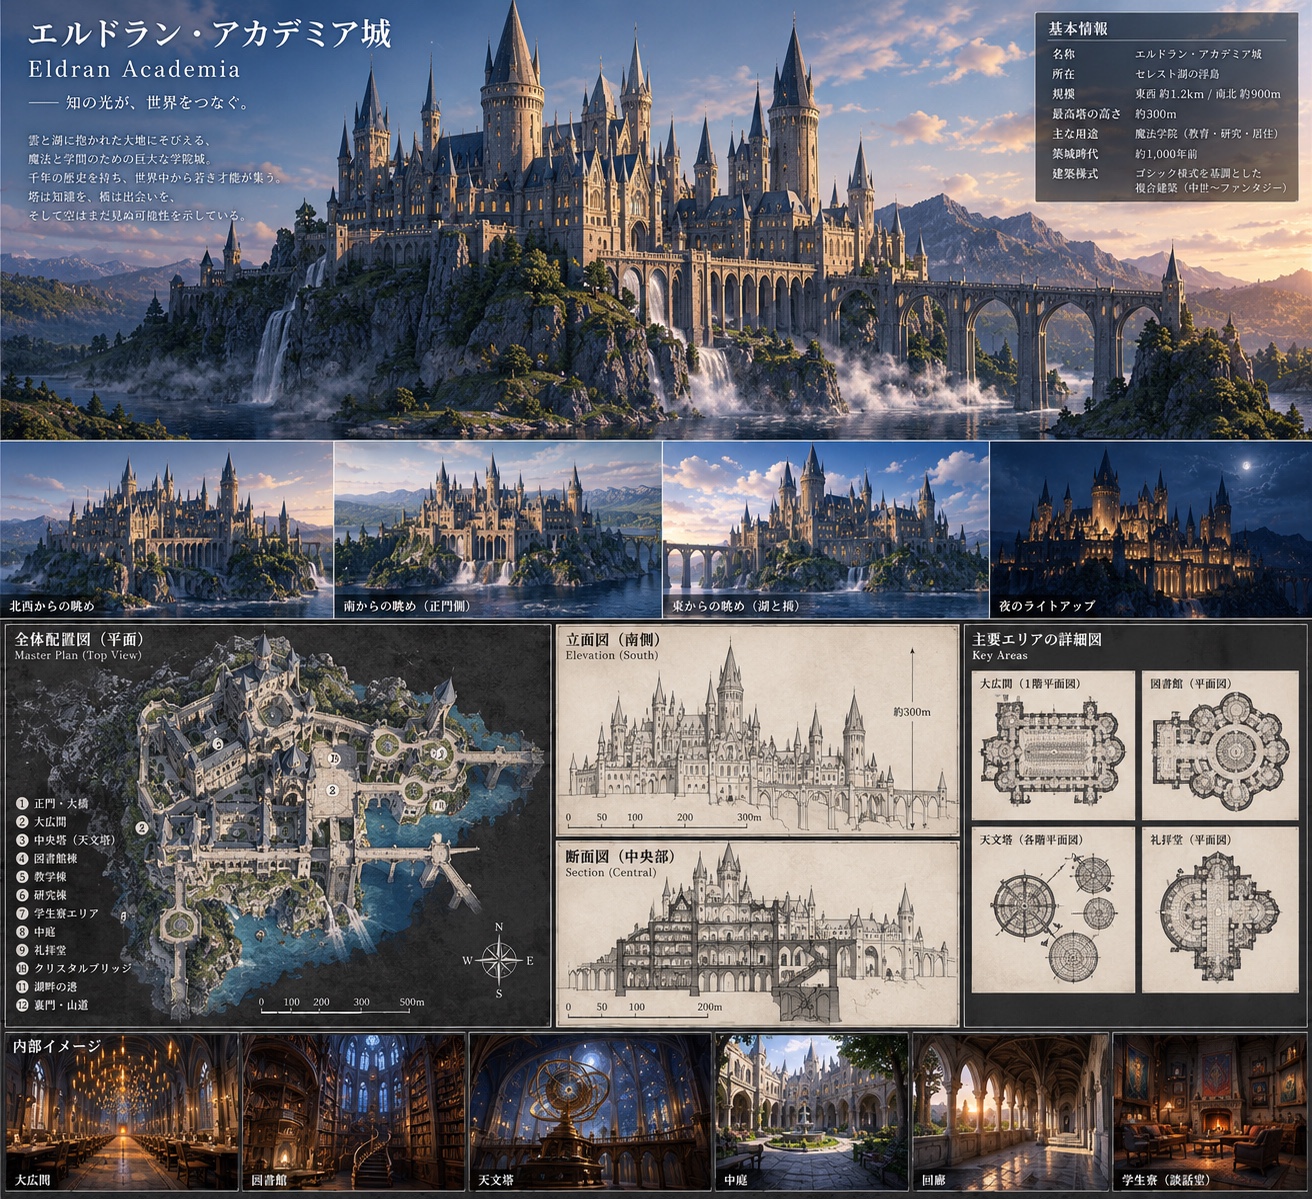Image resolution: width=1312 pixels, height=1199 pixels.
Task: Click the main title エルドラン・アカデミア城
Action: pos(210,34)
